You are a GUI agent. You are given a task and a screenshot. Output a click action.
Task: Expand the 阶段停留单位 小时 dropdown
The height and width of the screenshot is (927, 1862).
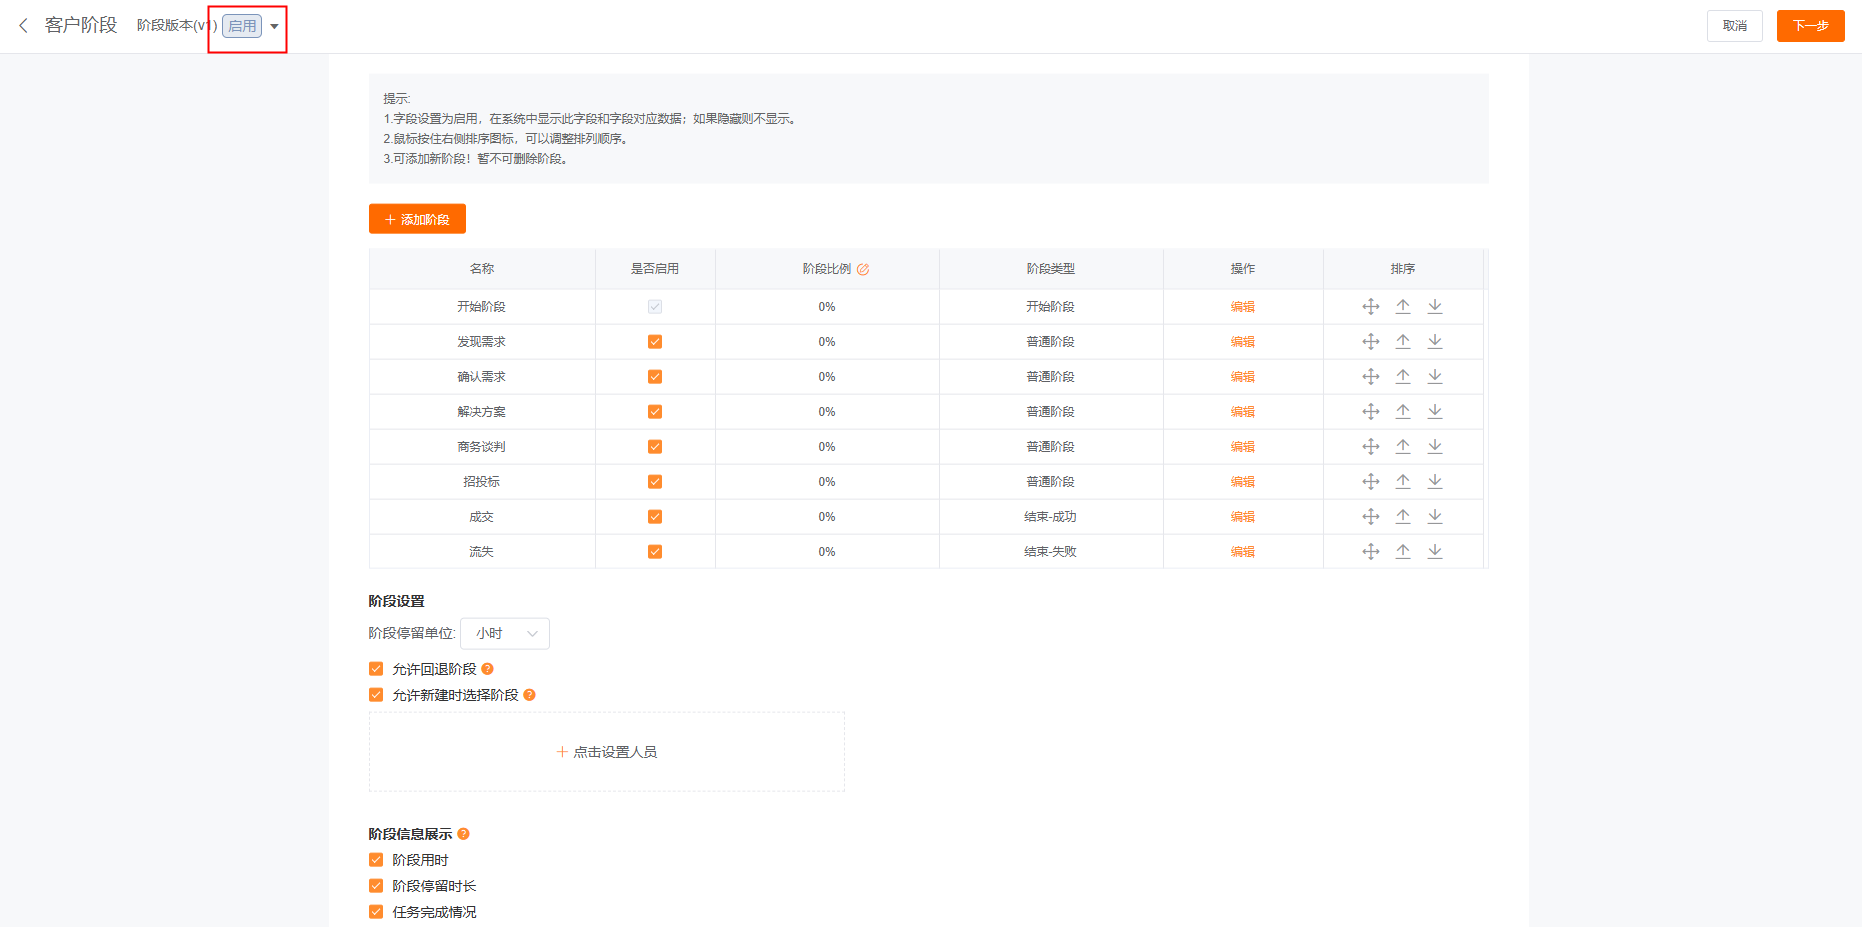505,634
